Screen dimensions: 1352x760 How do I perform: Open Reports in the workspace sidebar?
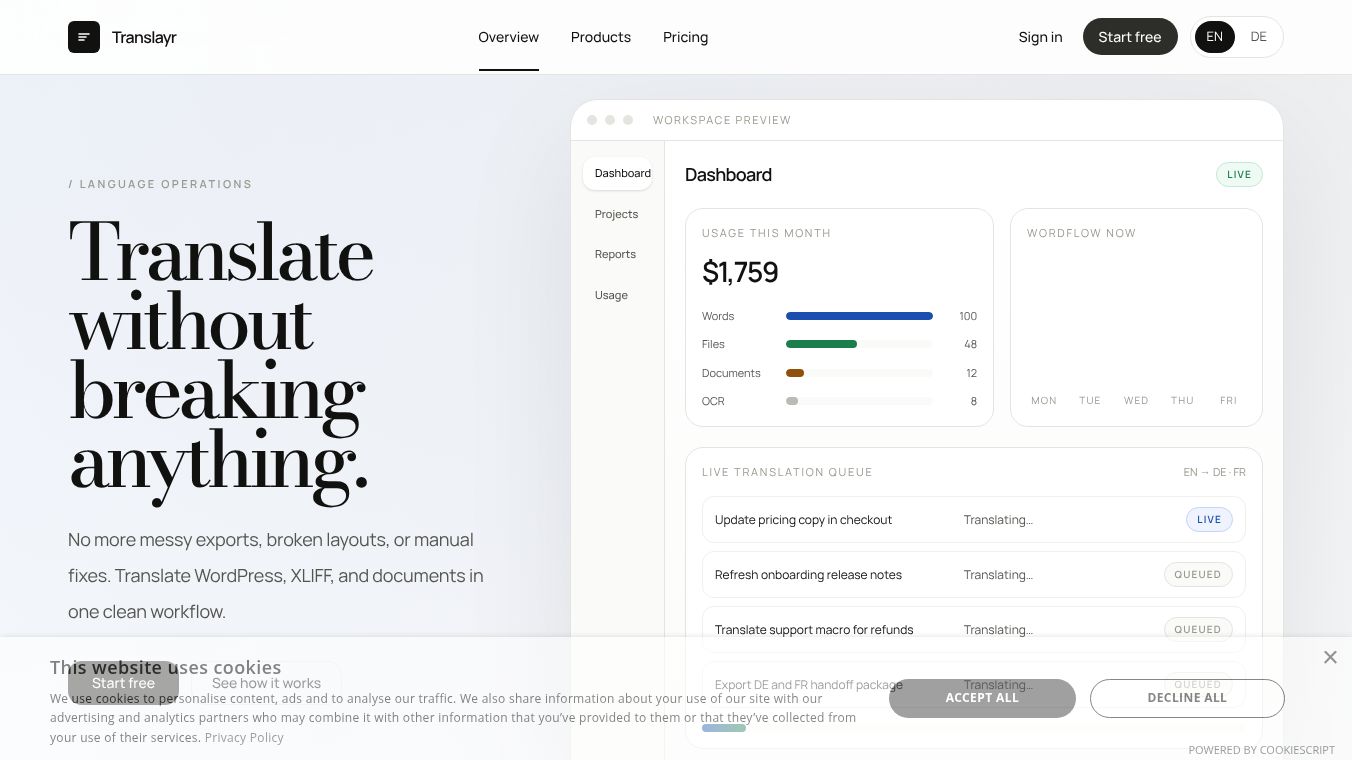coord(615,254)
